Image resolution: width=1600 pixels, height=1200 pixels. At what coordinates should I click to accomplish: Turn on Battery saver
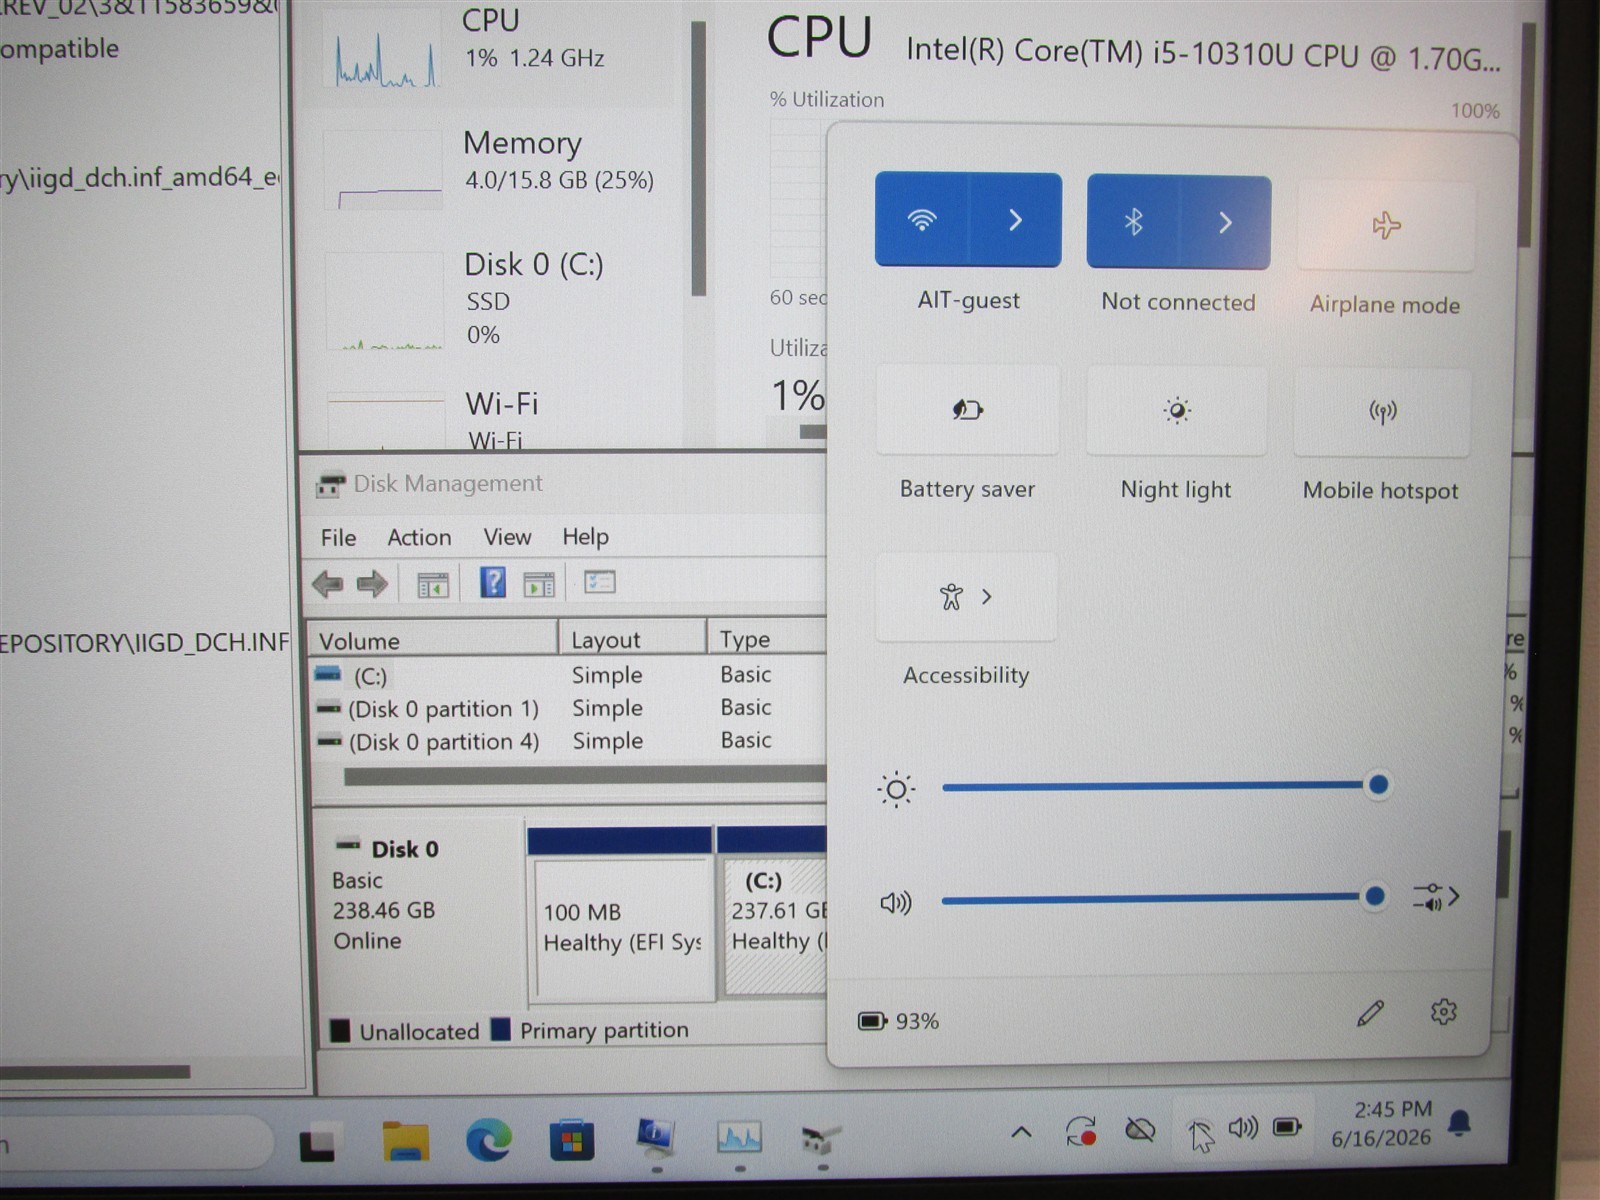pos(967,410)
